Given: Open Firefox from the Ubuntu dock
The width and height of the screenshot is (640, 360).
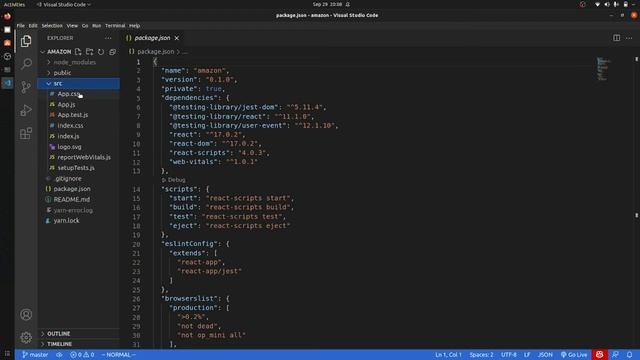Looking at the screenshot, I should point(7,17).
